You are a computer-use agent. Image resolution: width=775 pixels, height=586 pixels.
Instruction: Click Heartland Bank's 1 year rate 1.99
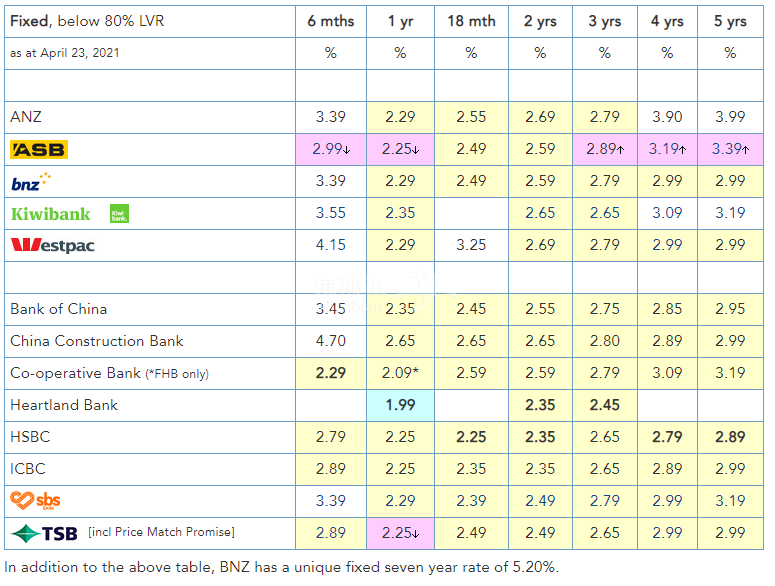[x=400, y=405]
